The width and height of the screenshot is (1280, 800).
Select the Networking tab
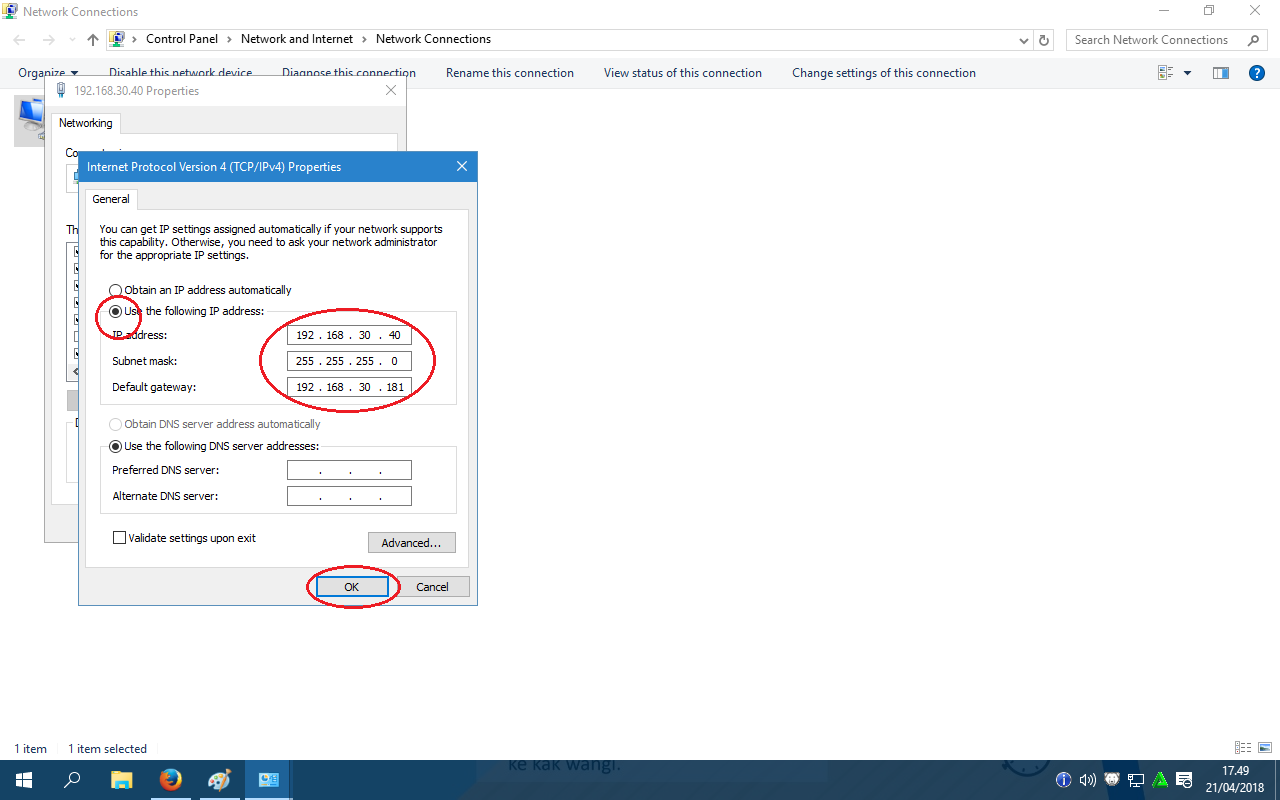(85, 122)
